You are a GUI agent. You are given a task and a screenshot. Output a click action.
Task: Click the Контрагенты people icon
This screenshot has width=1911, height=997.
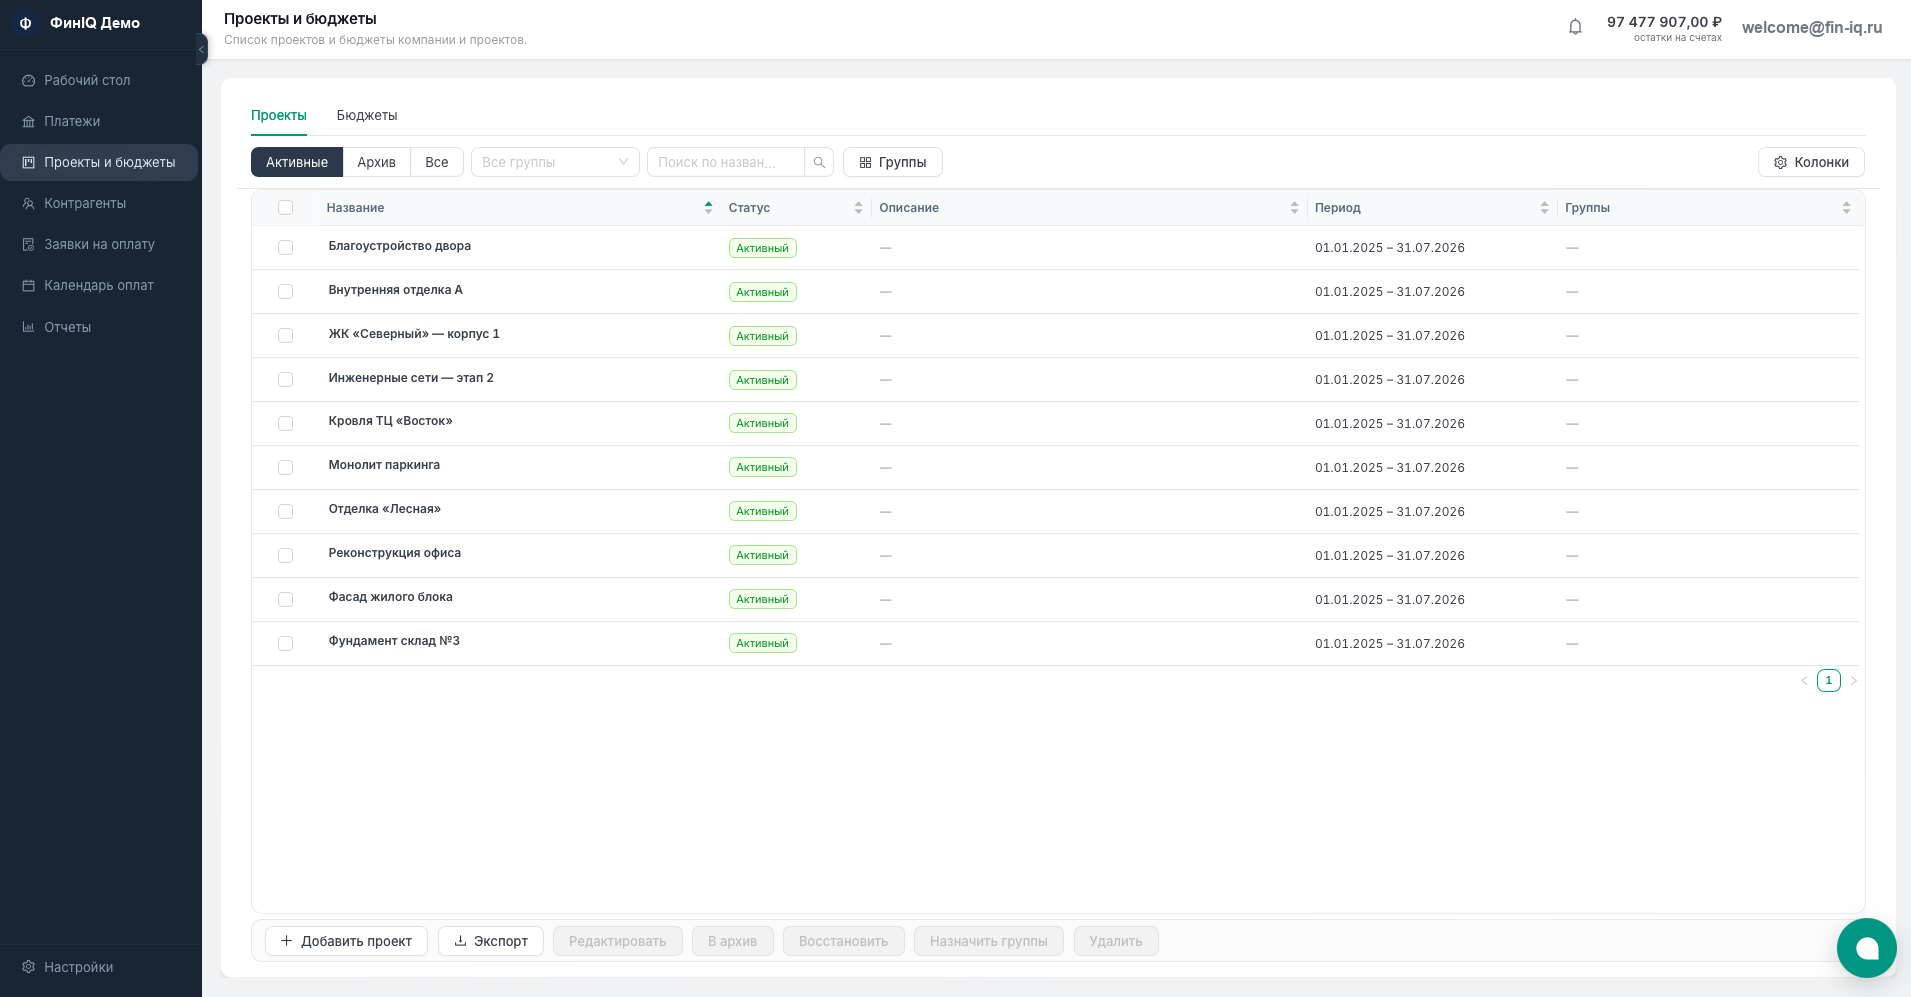[x=29, y=204]
